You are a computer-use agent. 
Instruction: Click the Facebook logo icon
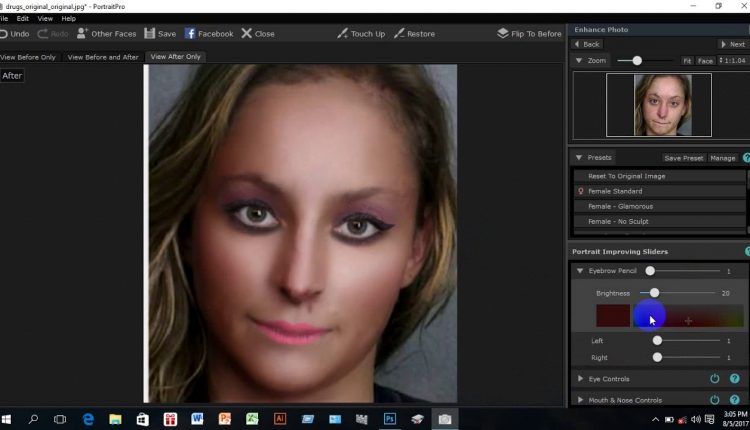(x=190, y=33)
